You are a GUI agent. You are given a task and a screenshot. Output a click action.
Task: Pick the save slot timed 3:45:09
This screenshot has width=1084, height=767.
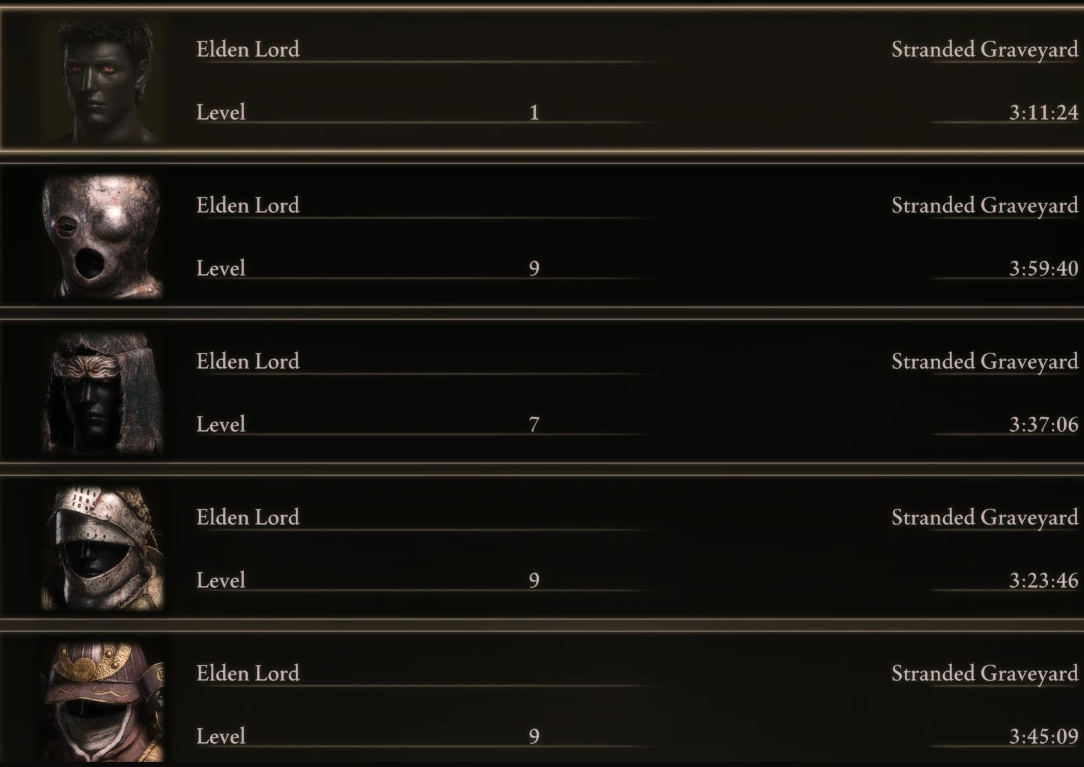point(542,699)
